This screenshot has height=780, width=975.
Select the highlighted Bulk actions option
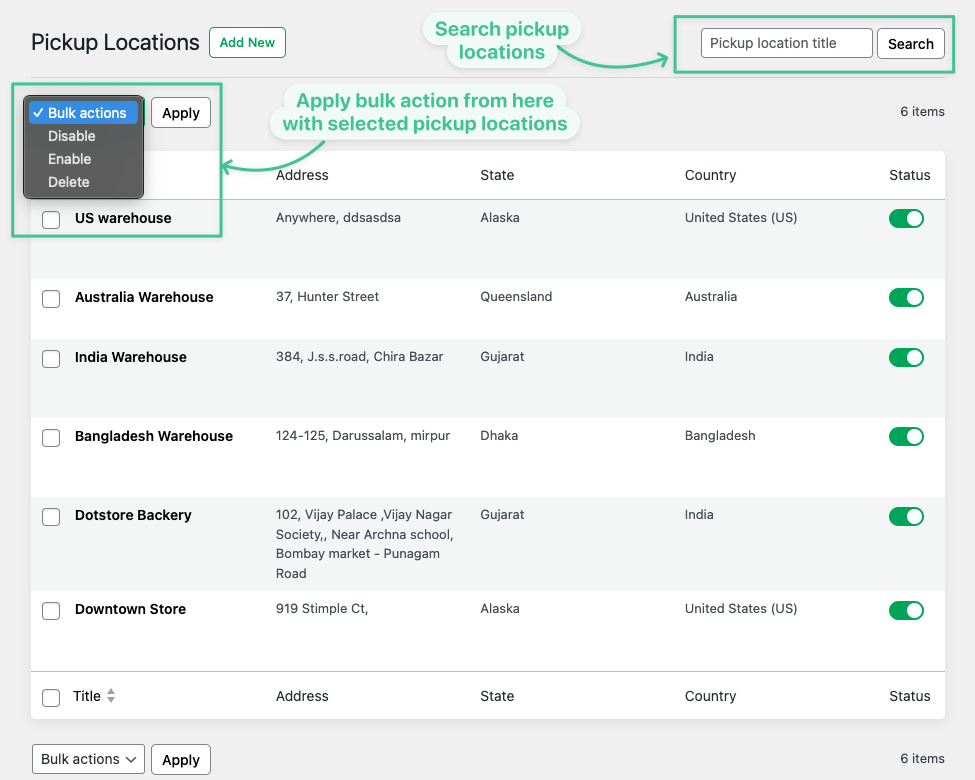83,113
